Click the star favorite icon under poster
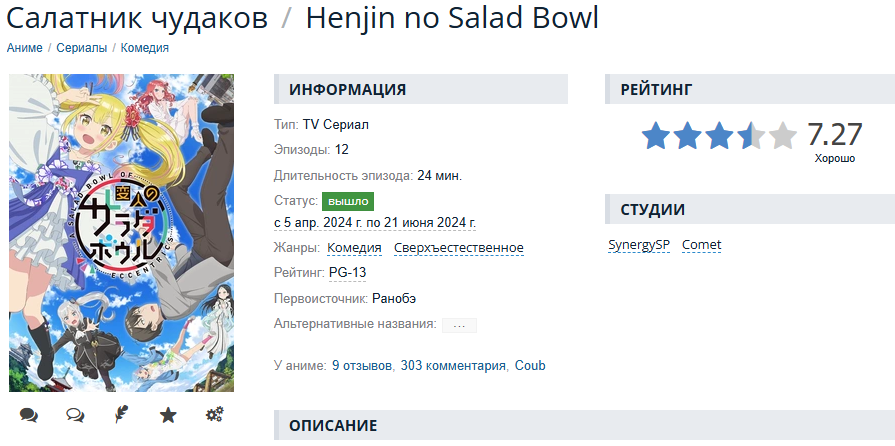This screenshot has height=446, width=895. pyautogui.click(x=168, y=415)
